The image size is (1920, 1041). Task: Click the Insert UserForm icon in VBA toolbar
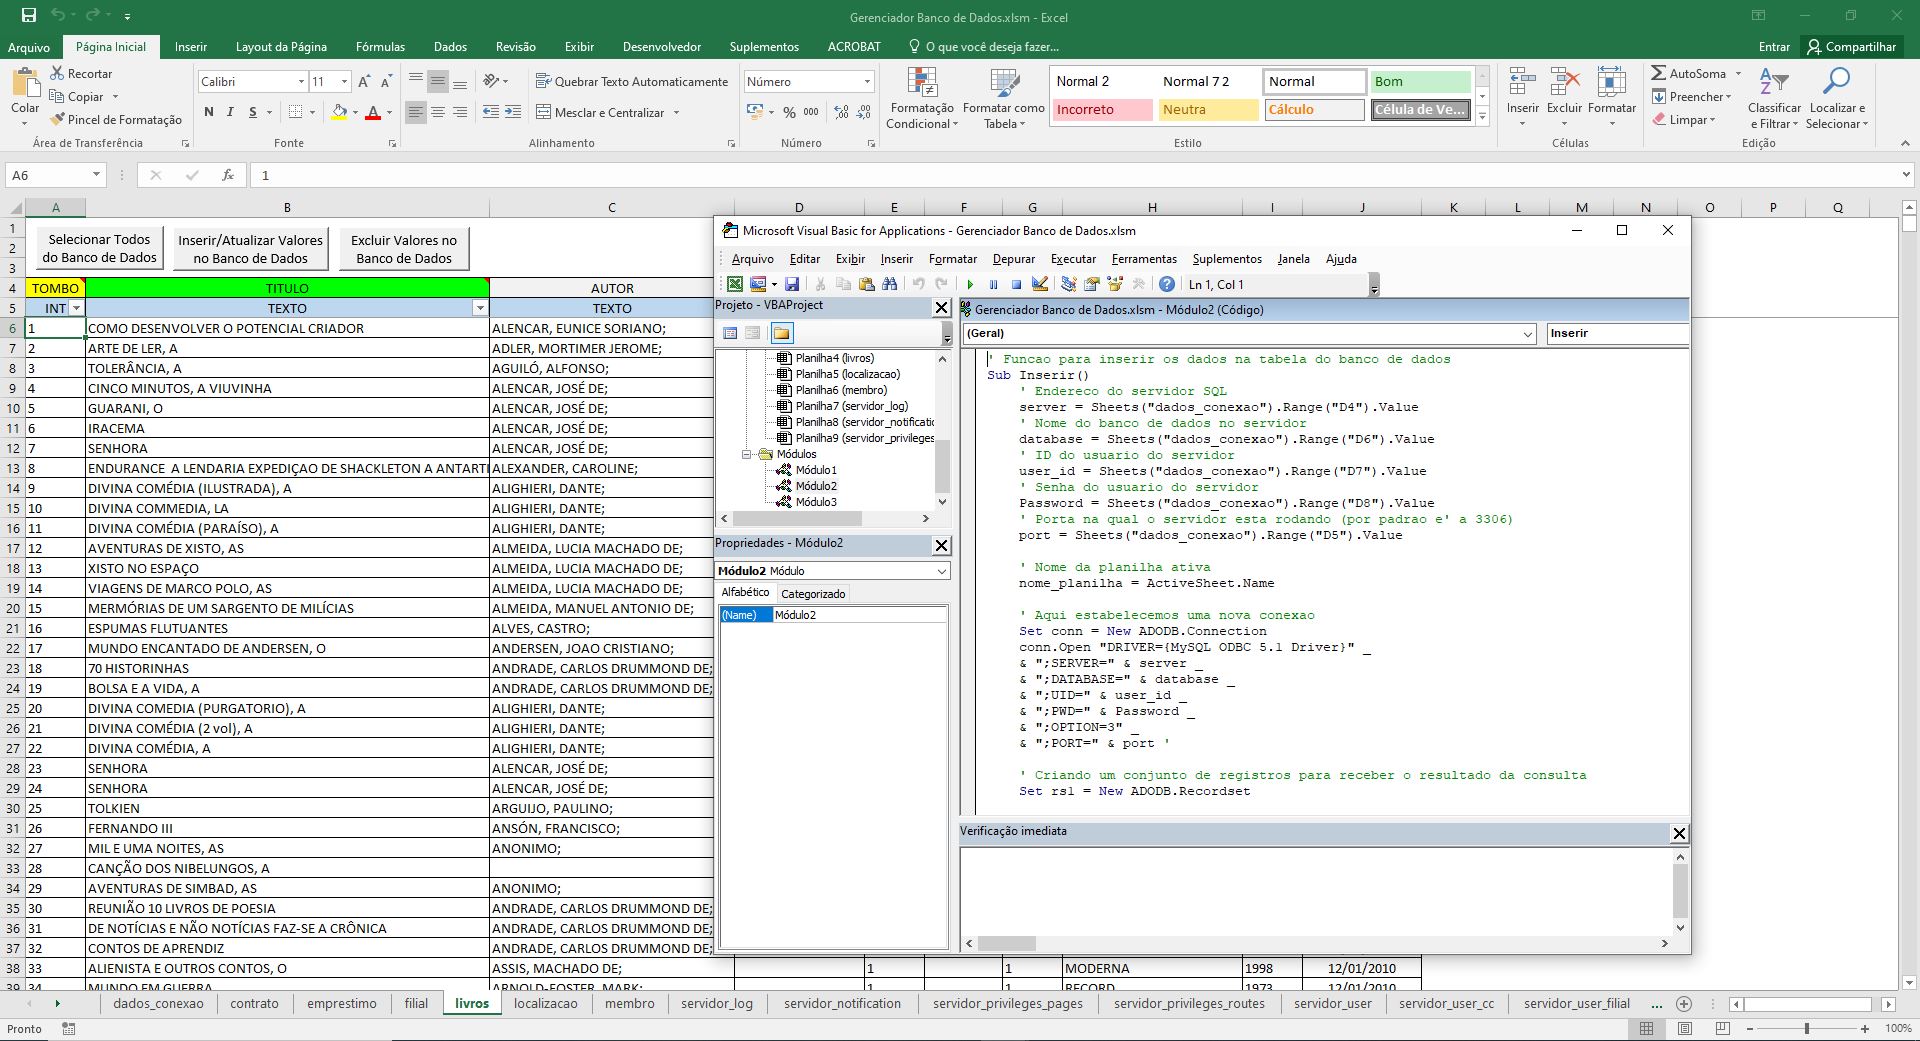760,285
